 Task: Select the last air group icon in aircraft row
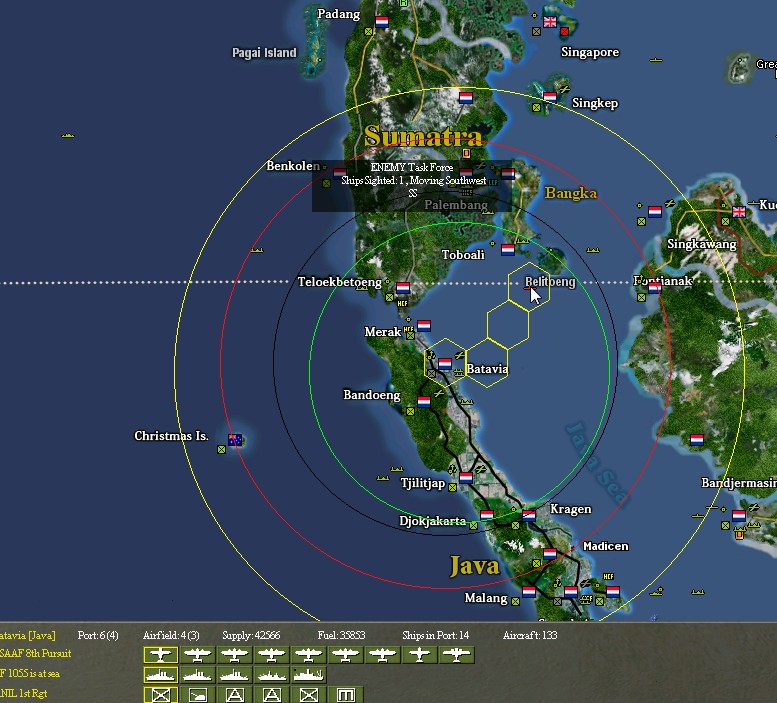[456, 655]
